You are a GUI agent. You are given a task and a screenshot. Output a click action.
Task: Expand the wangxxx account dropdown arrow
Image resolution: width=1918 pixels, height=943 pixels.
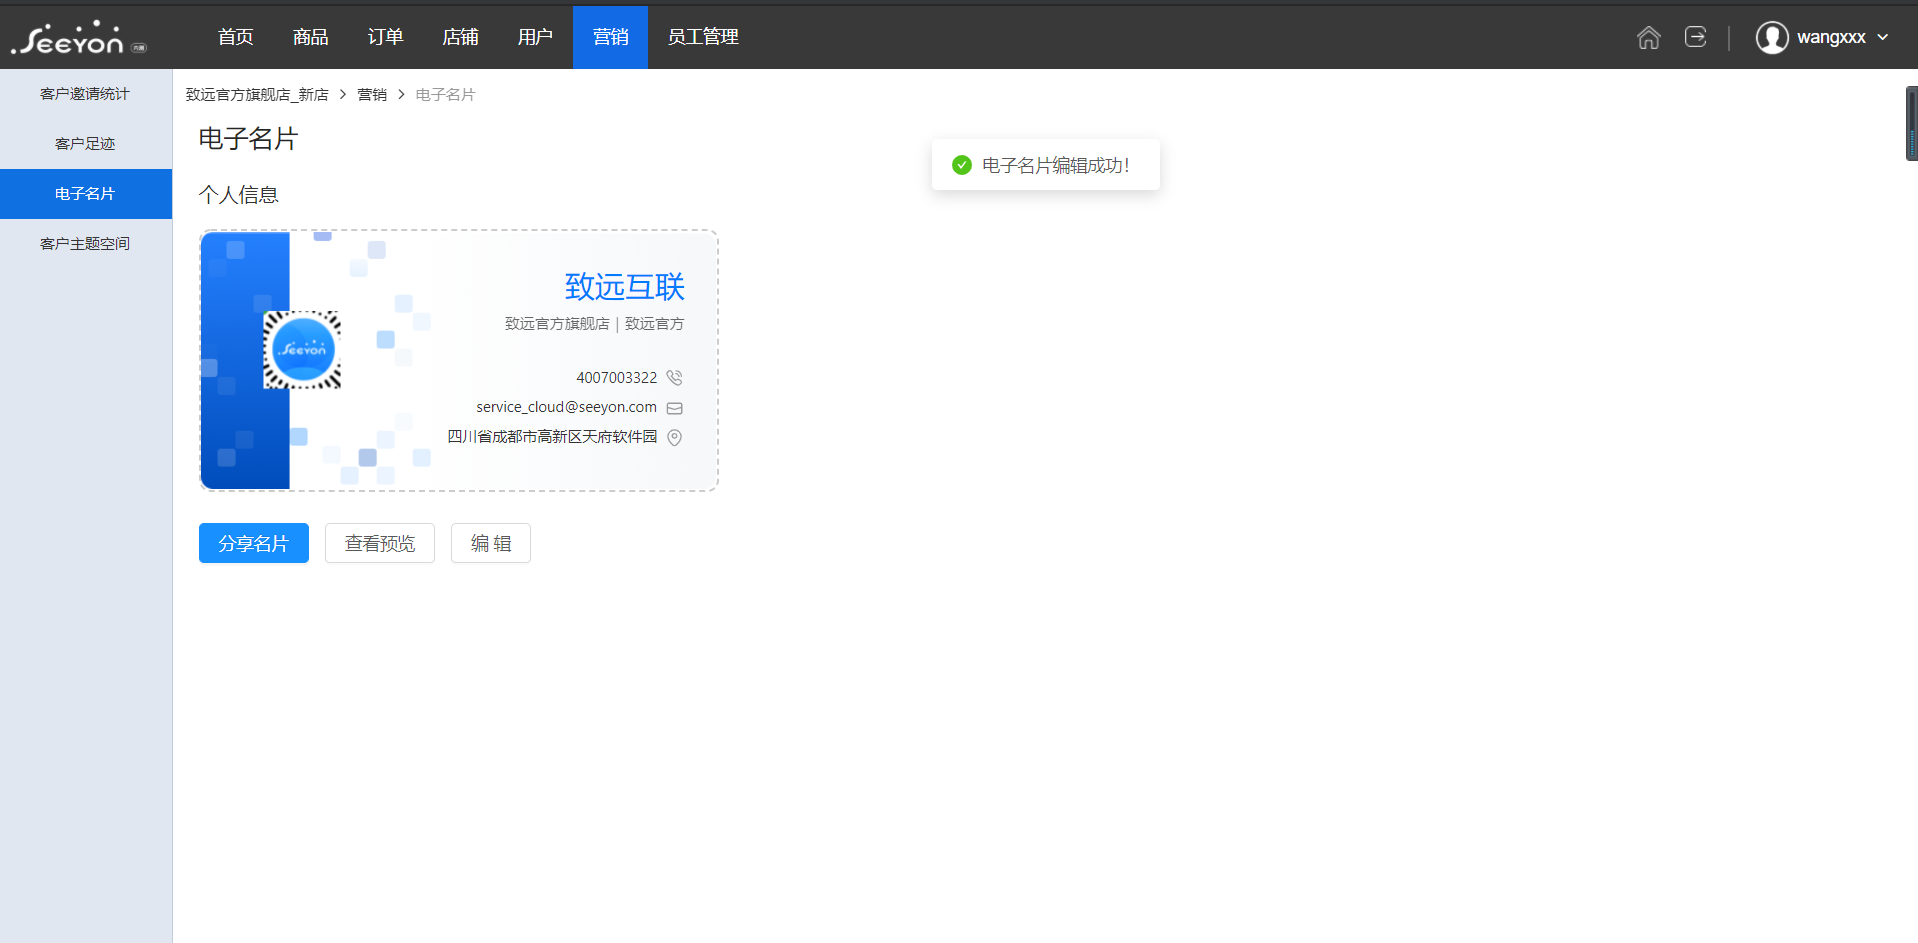pos(1883,37)
